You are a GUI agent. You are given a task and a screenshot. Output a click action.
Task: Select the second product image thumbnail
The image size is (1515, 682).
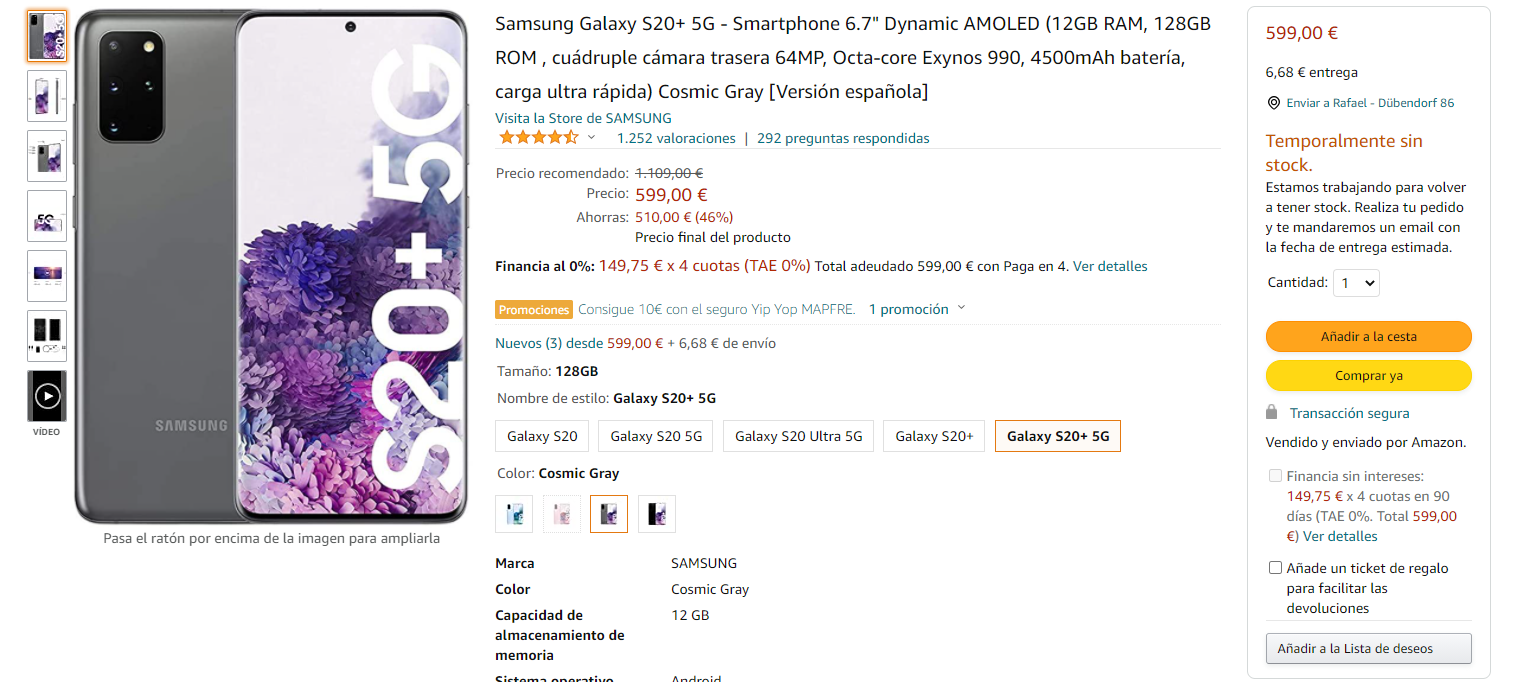coord(47,96)
